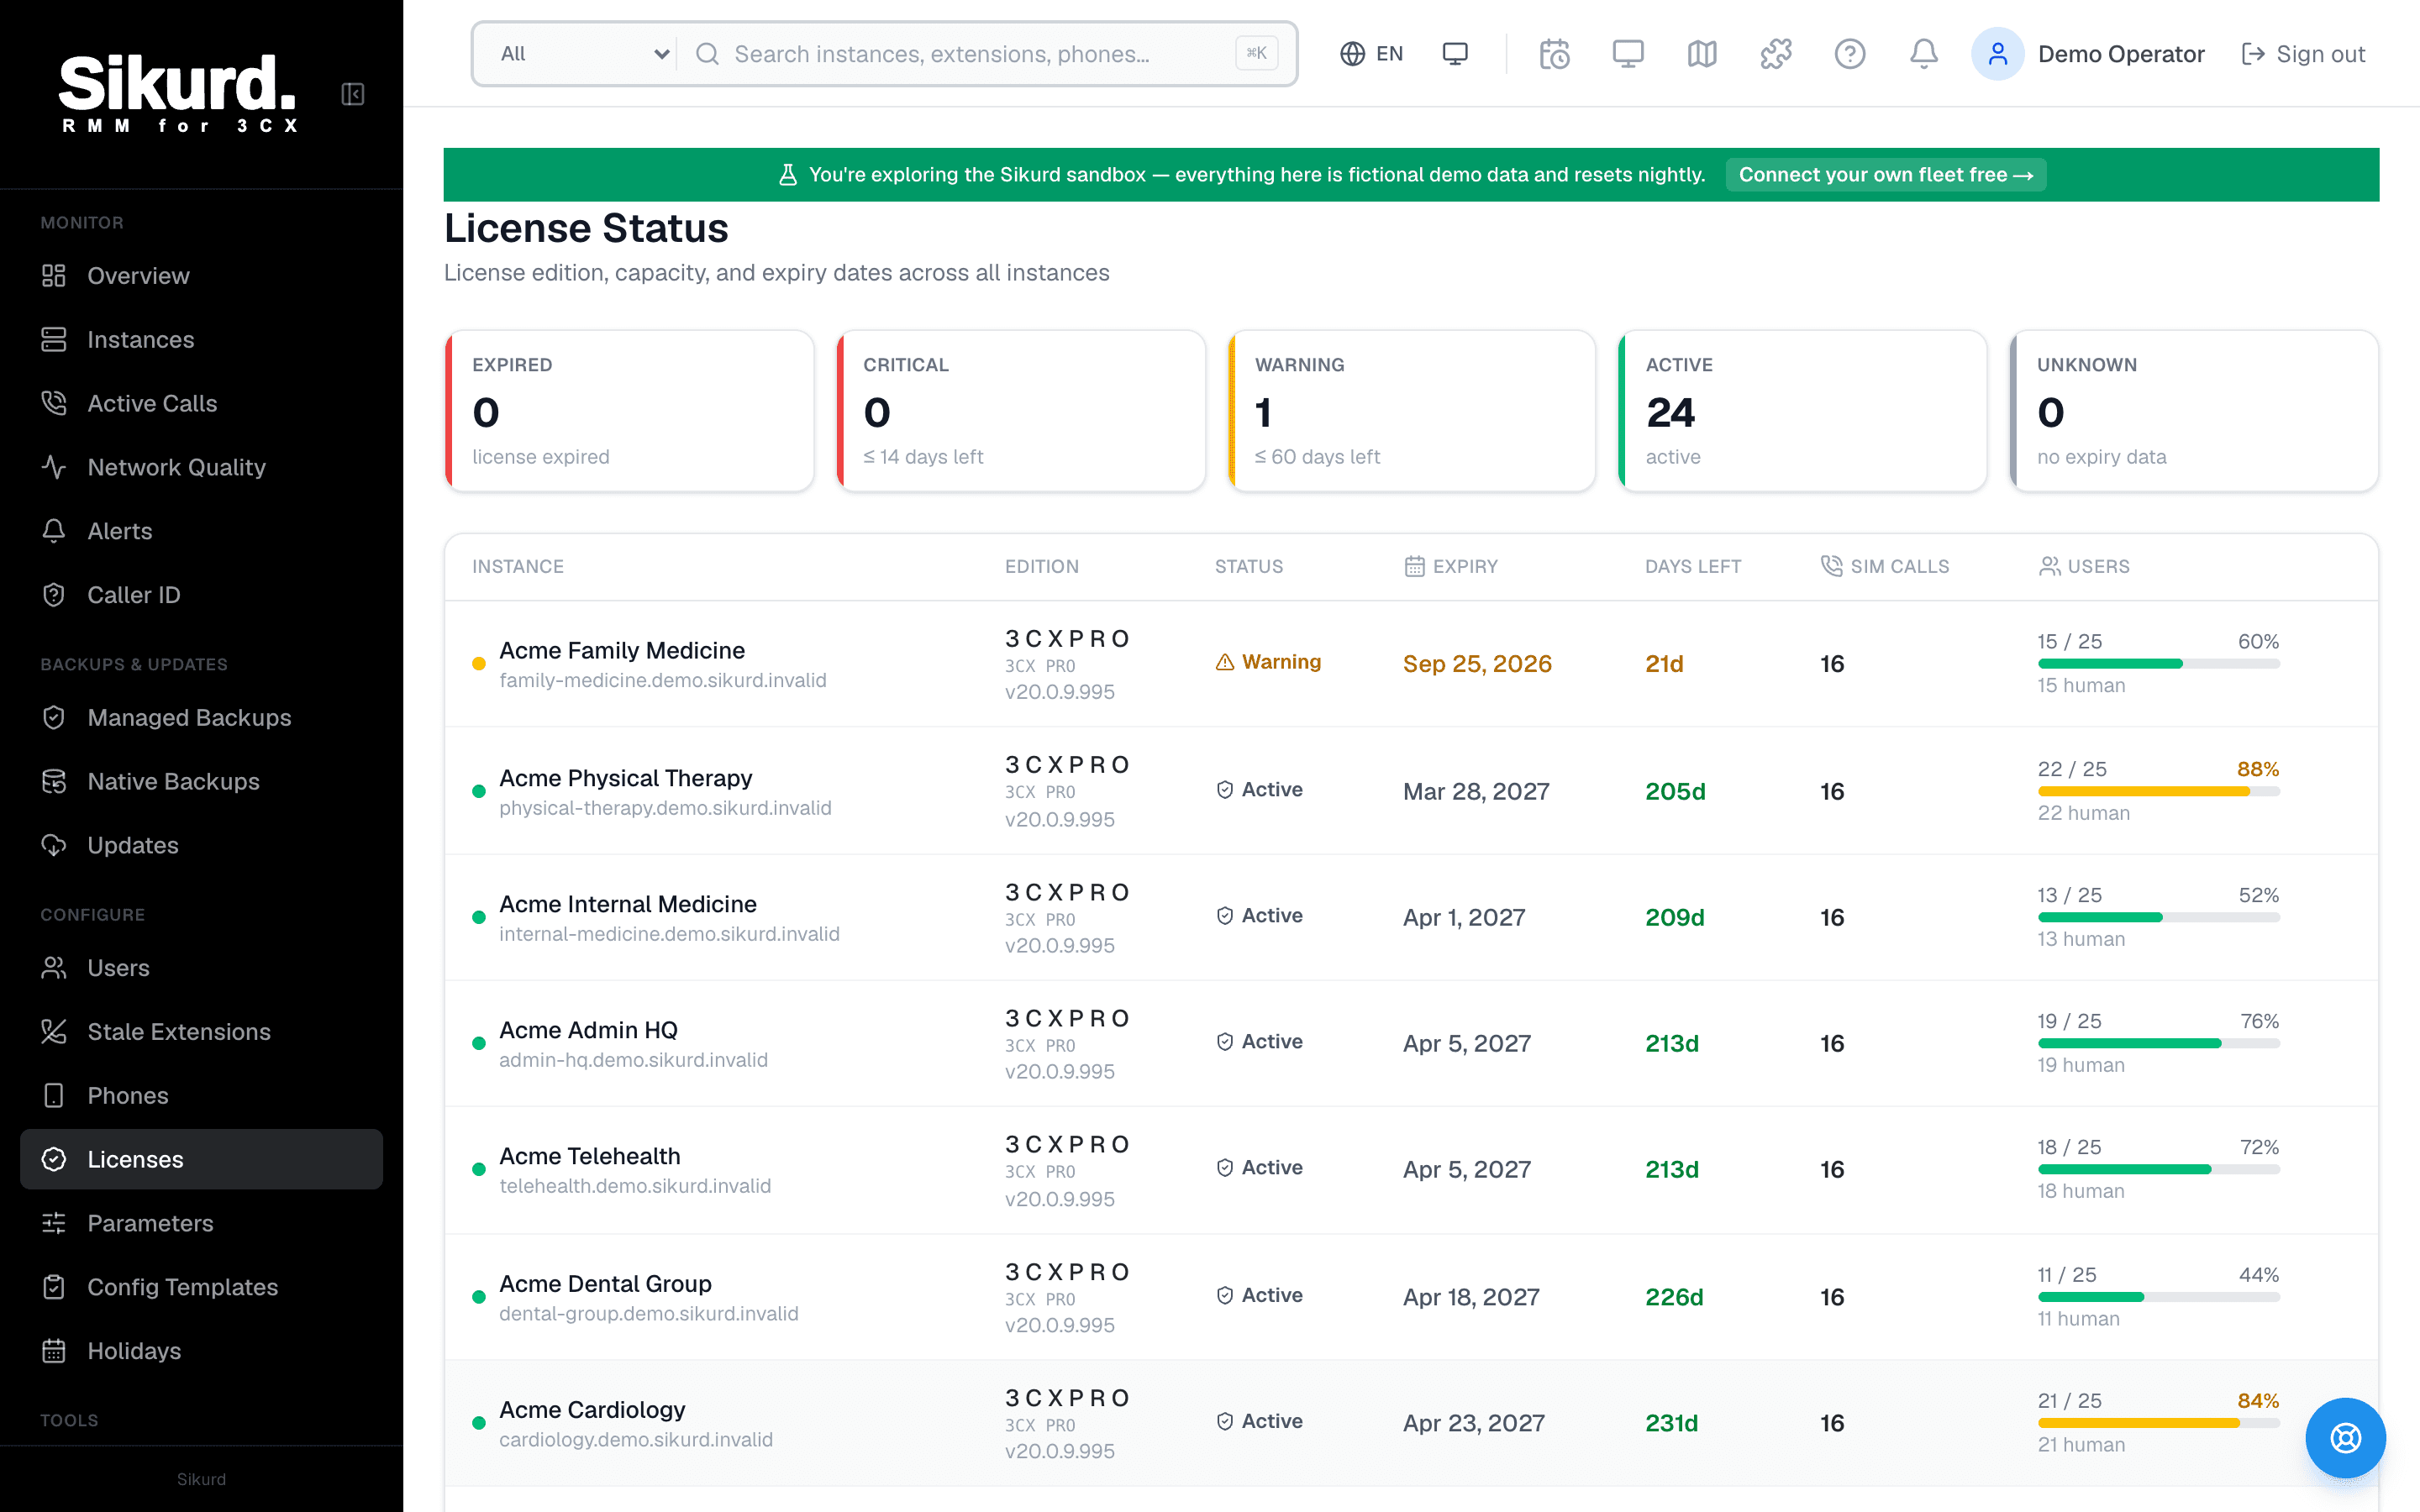This screenshot has width=2420, height=1512.
Task: Open Caller ID page
Action: coord(201,595)
